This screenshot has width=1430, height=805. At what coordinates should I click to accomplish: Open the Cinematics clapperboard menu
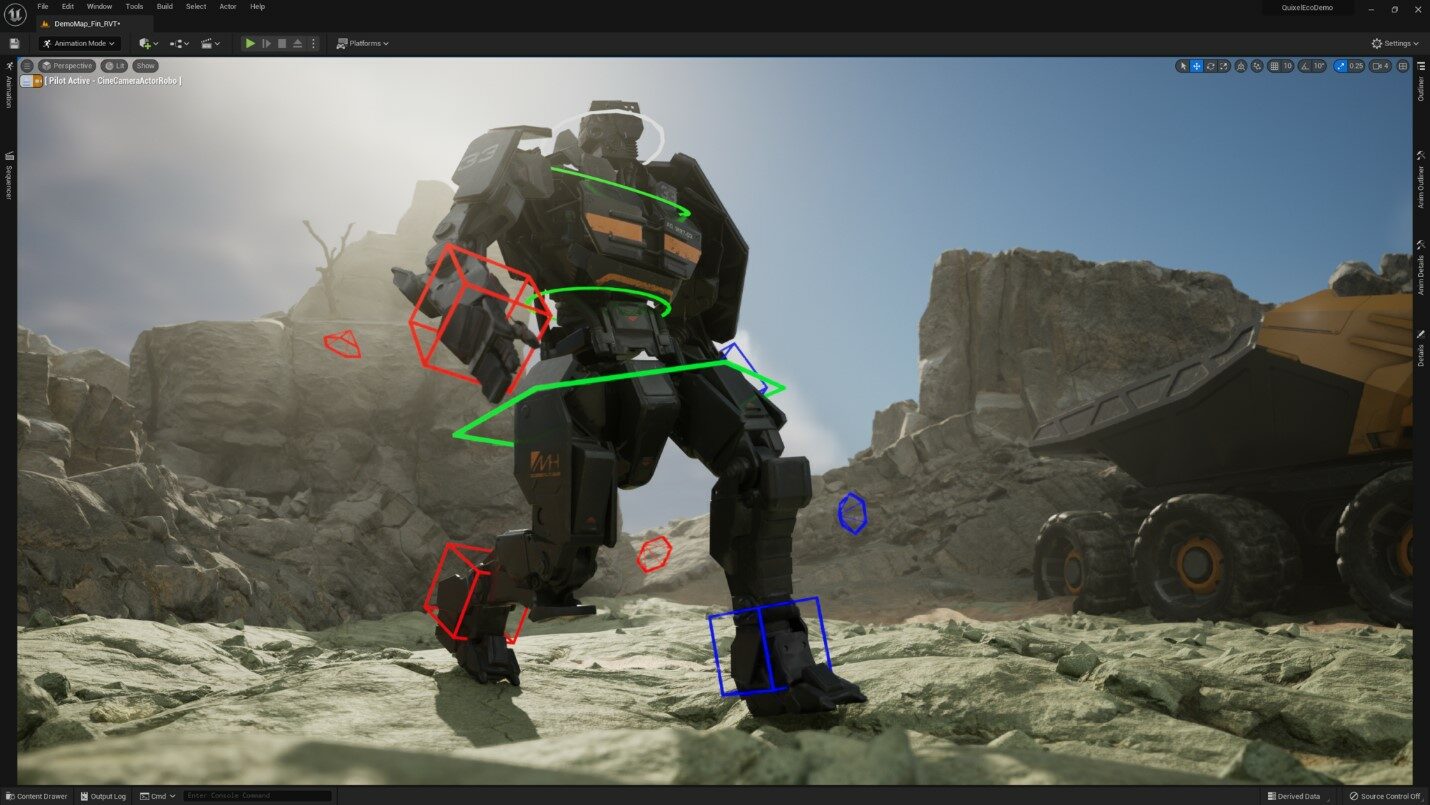207,43
